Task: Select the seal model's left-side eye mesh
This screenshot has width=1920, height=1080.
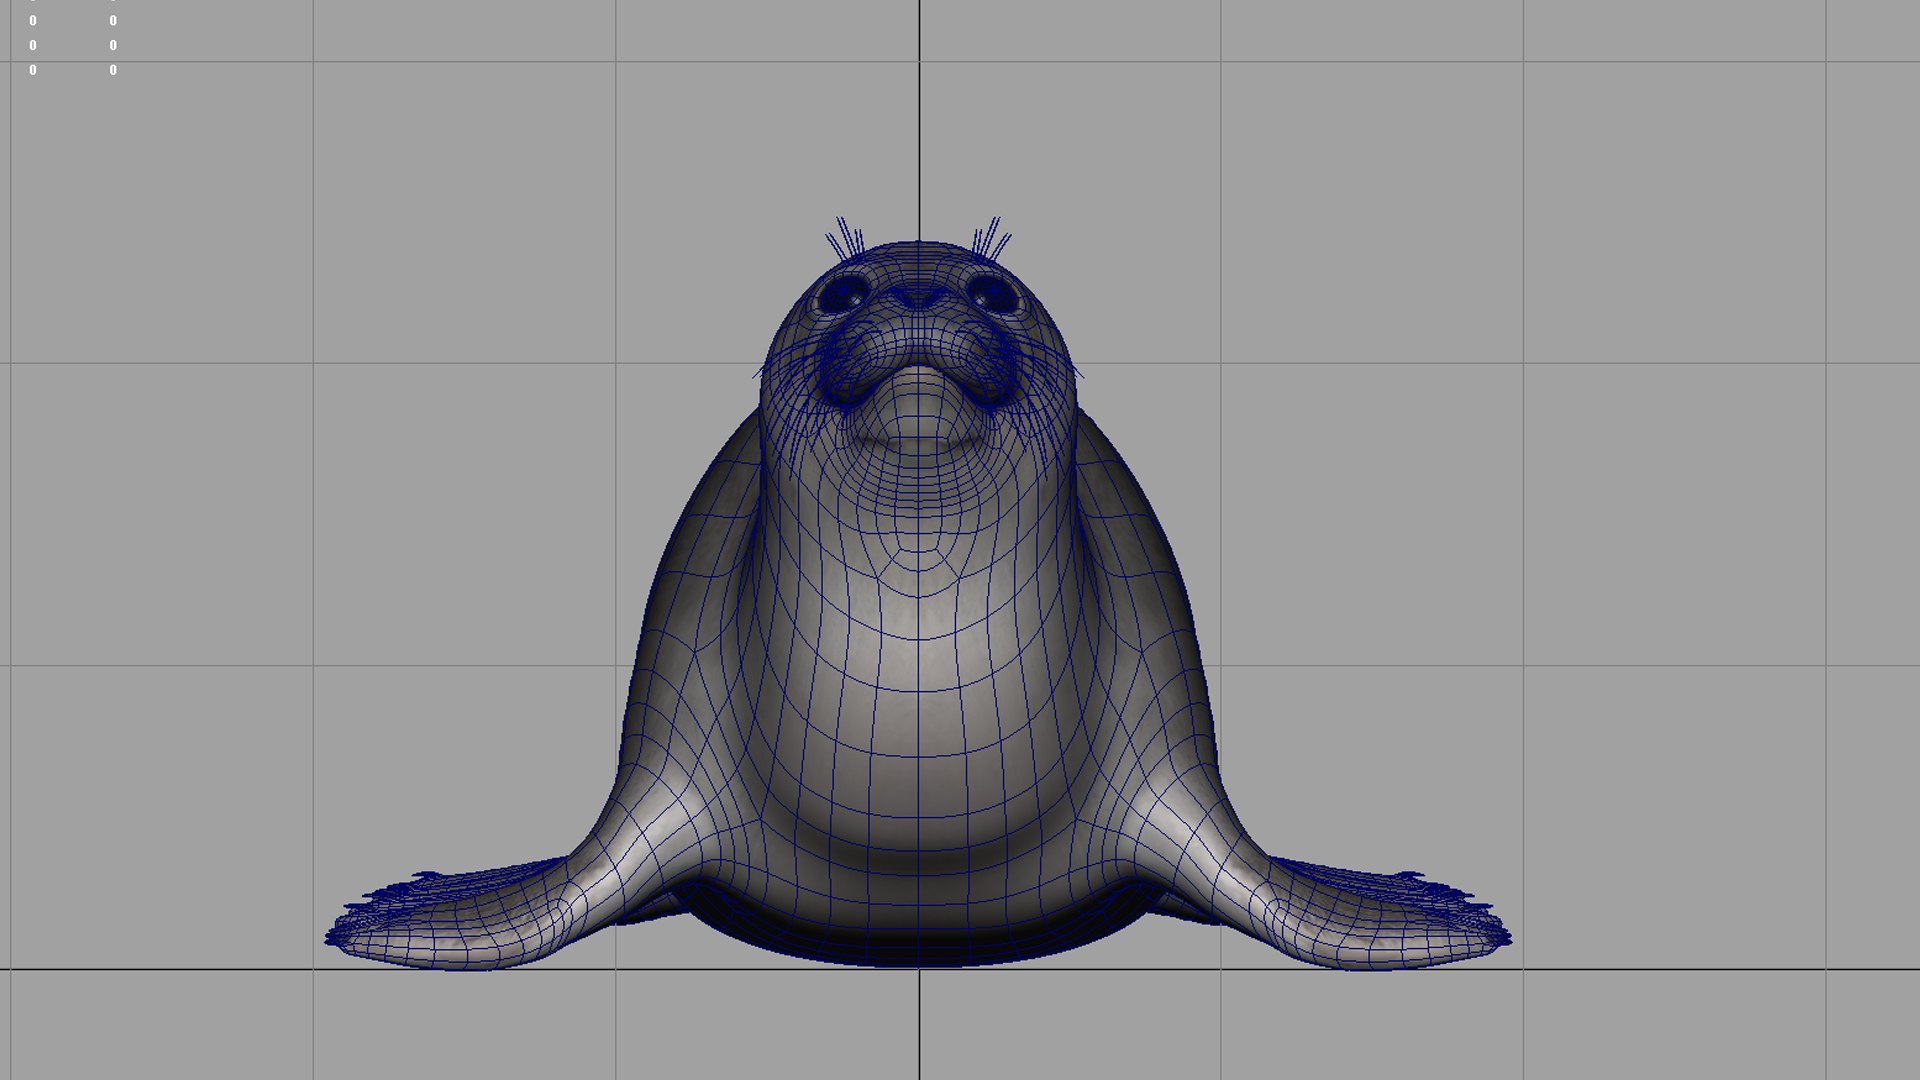Action: pyautogui.click(x=846, y=294)
